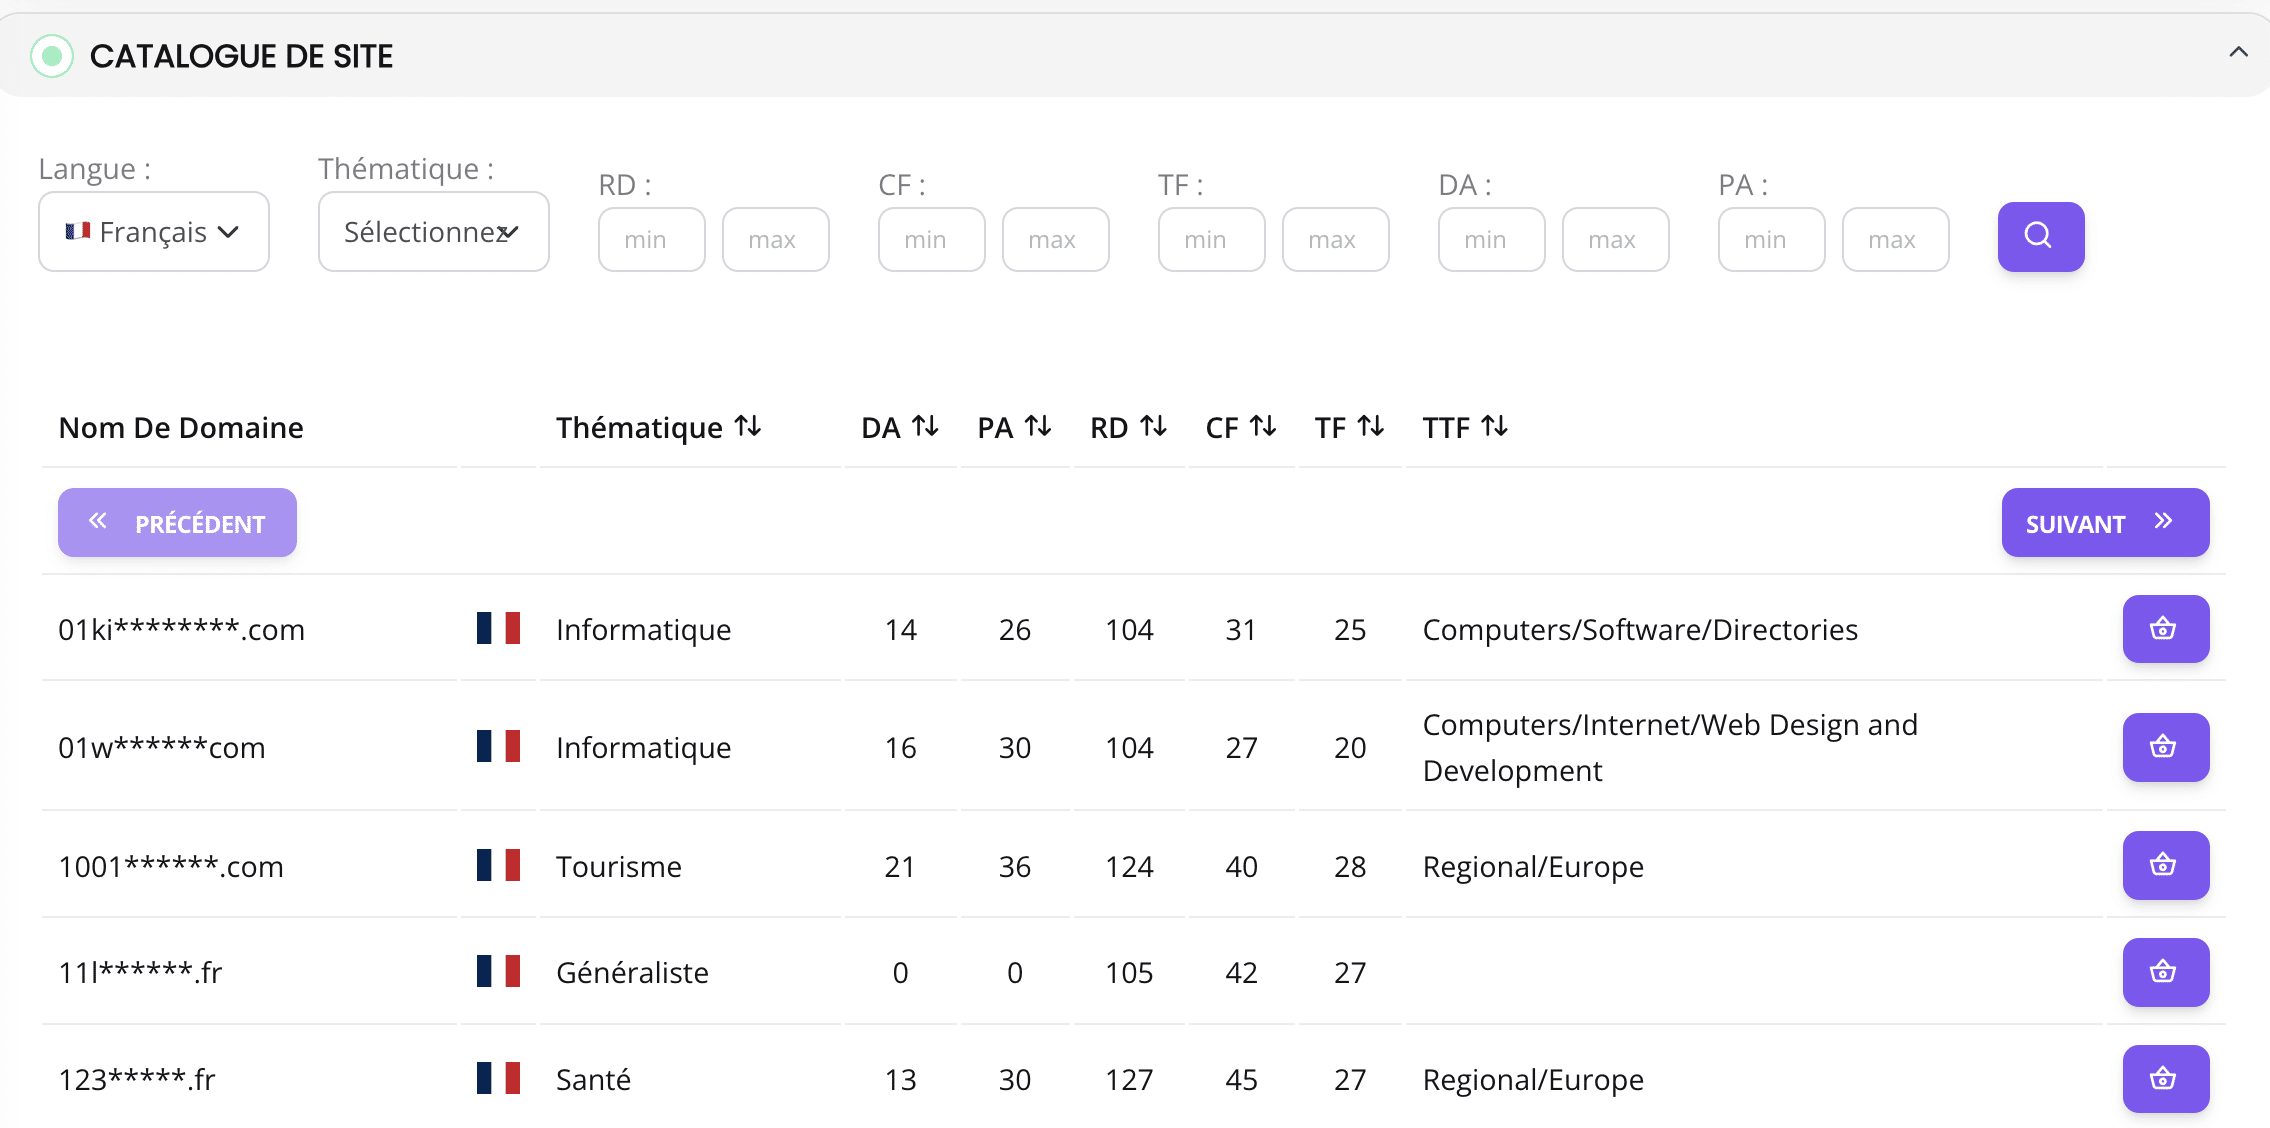The width and height of the screenshot is (2270, 1128).
Task: Click the Nom De Domaine column header
Action: 181,428
